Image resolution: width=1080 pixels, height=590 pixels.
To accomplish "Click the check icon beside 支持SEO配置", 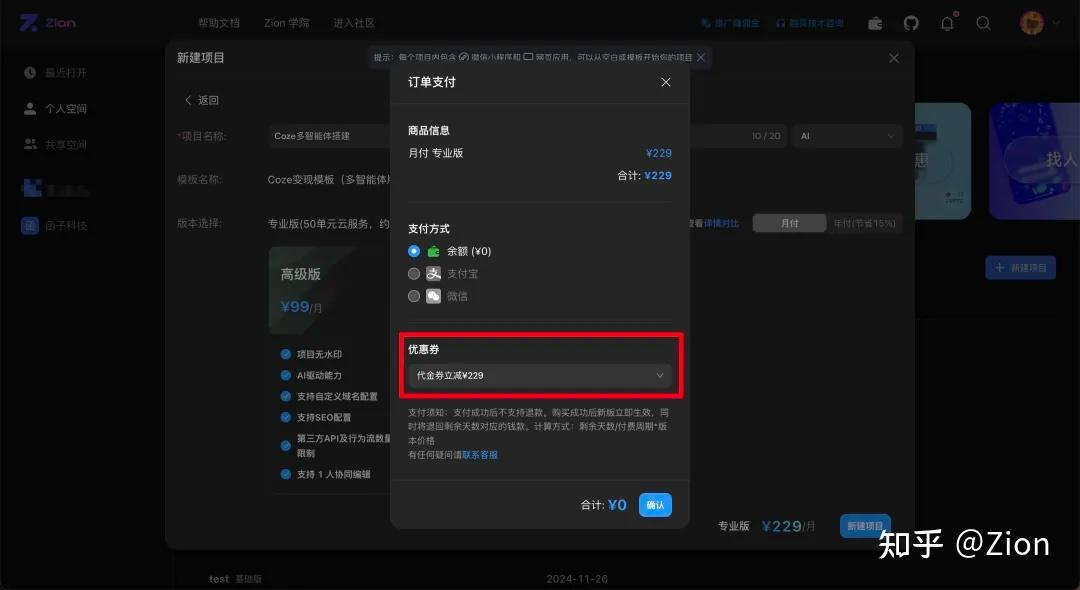I will 285,417.
